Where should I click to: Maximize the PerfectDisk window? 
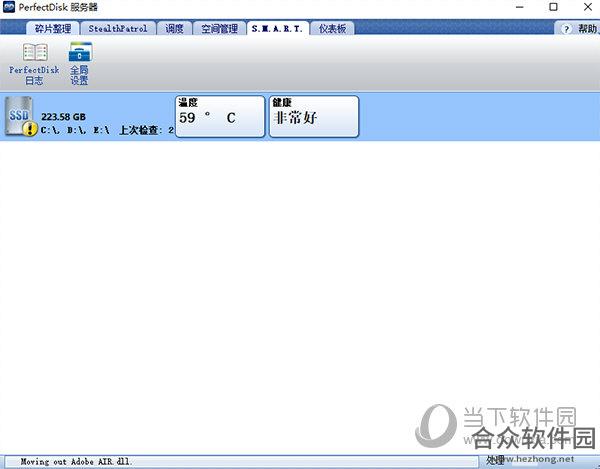click(x=553, y=7)
